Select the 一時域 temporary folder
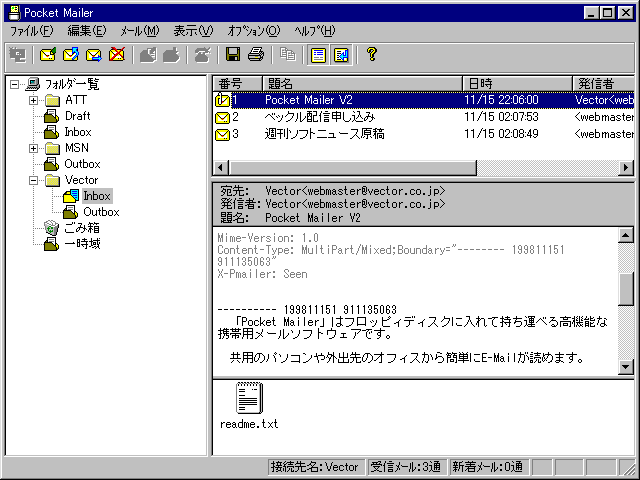Image resolution: width=640 pixels, height=480 pixels. coord(82,244)
